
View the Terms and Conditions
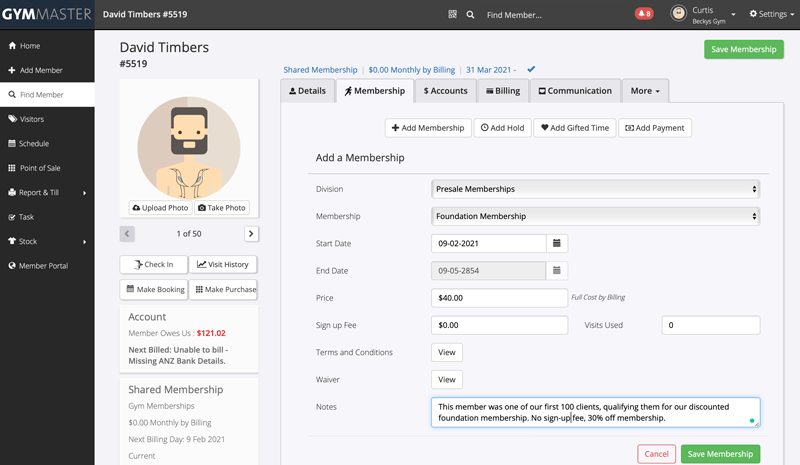tap(447, 352)
